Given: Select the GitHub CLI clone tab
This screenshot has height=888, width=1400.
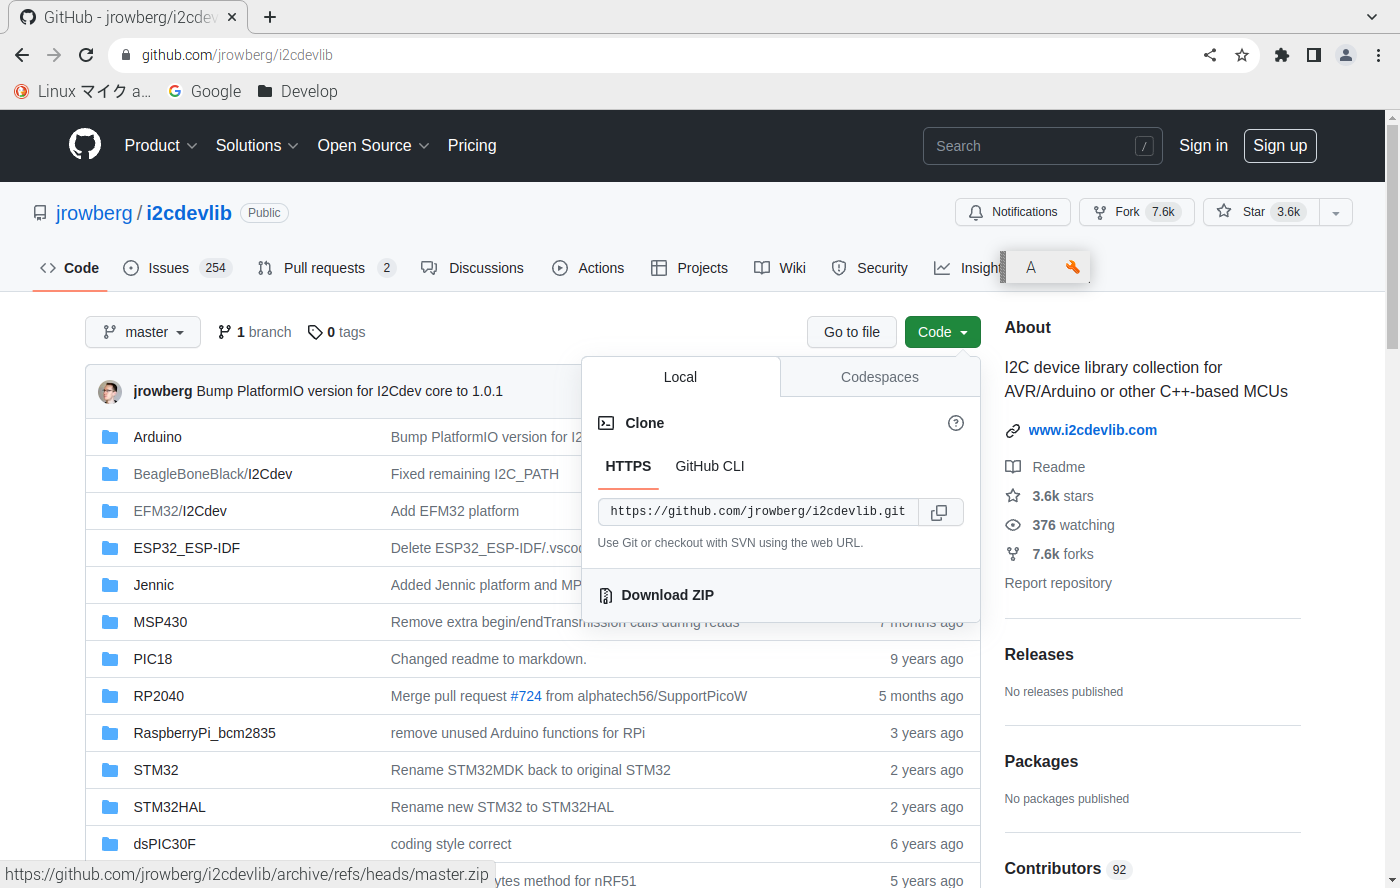Looking at the screenshot, I should click(x=709, y=466).
